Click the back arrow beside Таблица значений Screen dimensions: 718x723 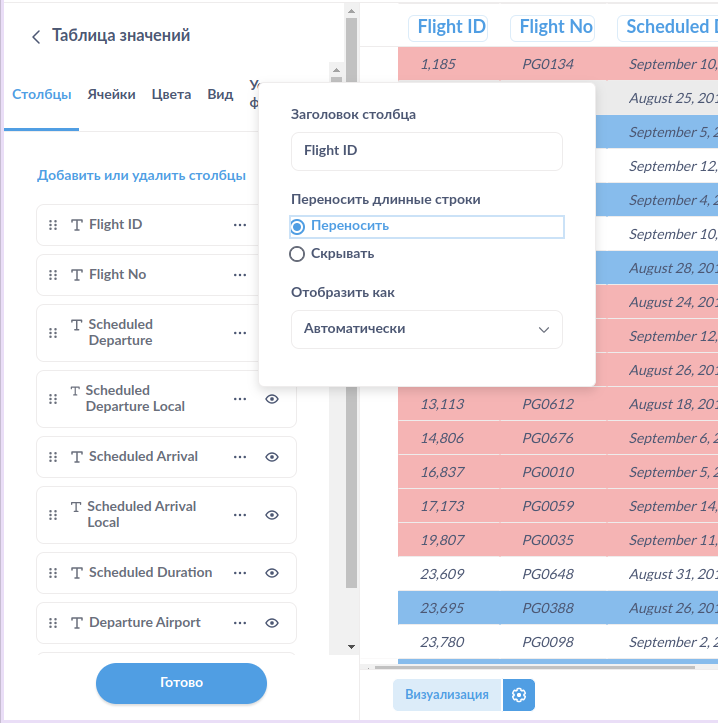pos(36,37)
